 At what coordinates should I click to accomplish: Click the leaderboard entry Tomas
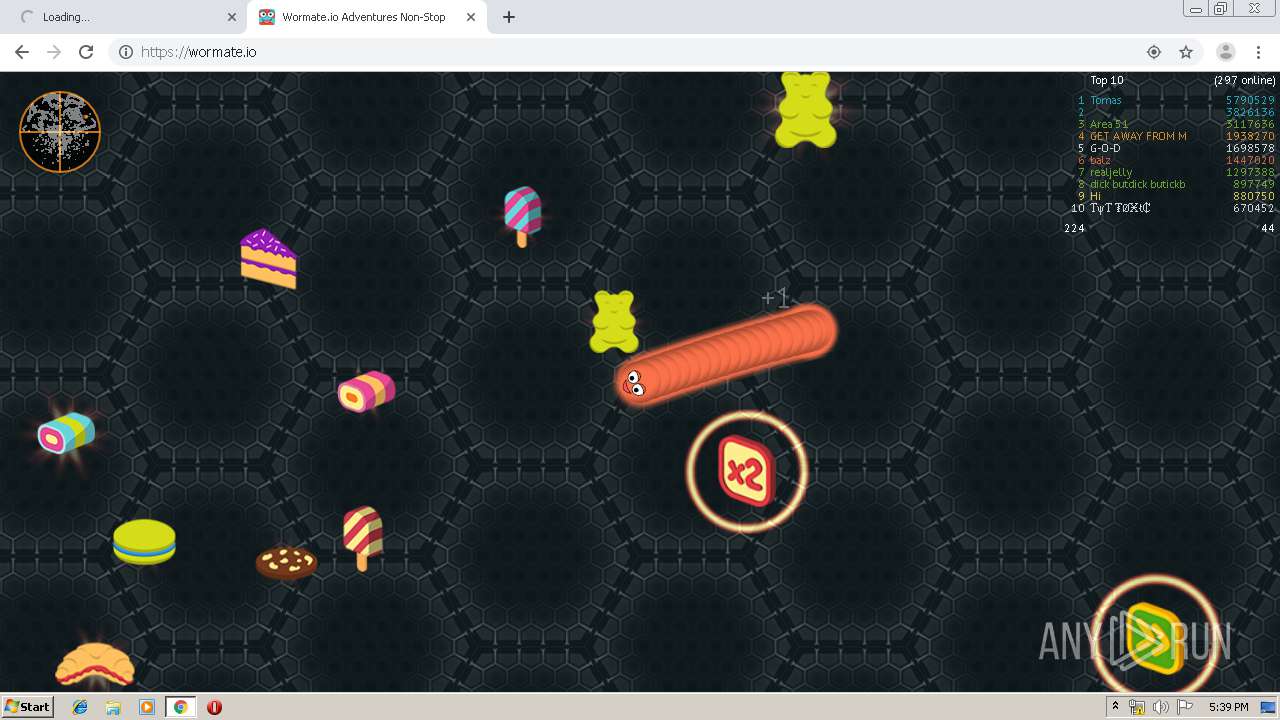(1106, 100)
